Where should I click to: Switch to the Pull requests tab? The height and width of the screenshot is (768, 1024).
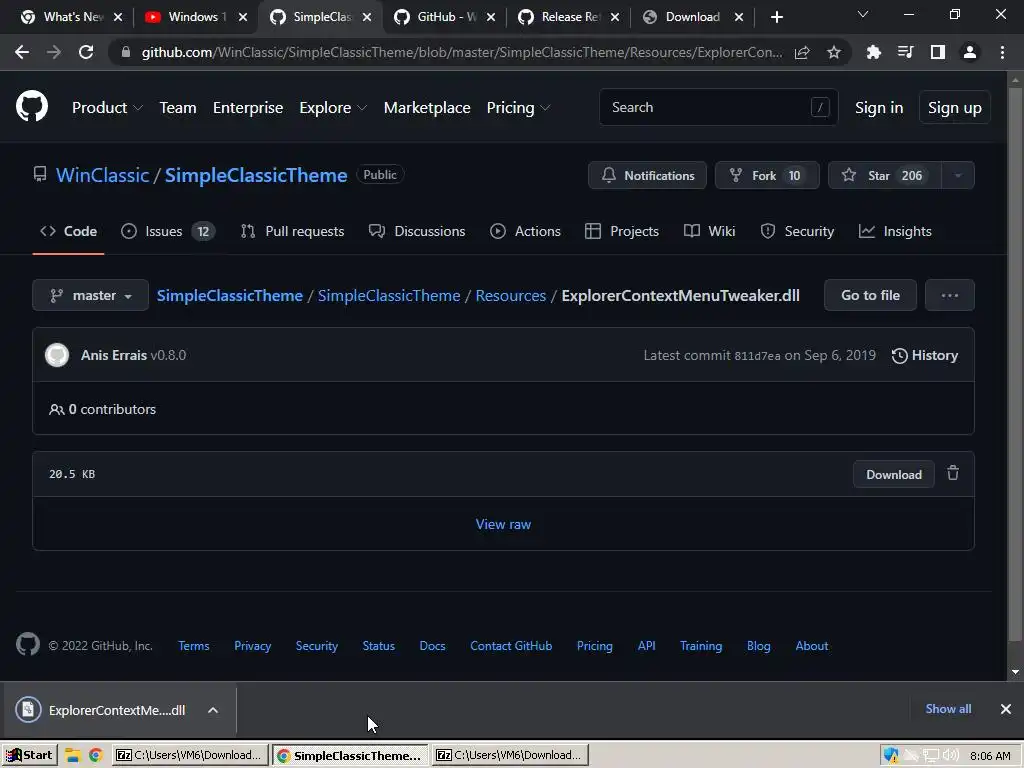tap(292, 231)
